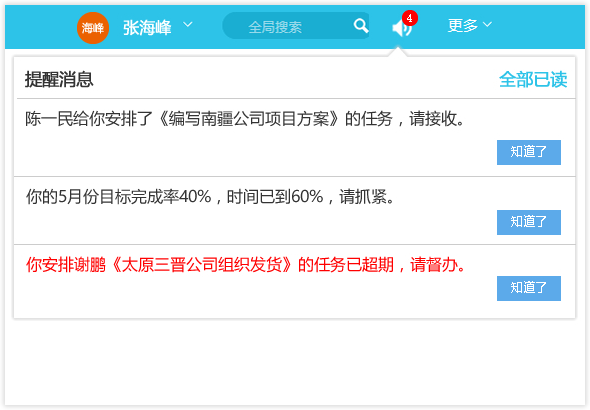Click the 提醒消息 panel heading
The width and height of the screenshot is (590, 410).
pos(59,79)
